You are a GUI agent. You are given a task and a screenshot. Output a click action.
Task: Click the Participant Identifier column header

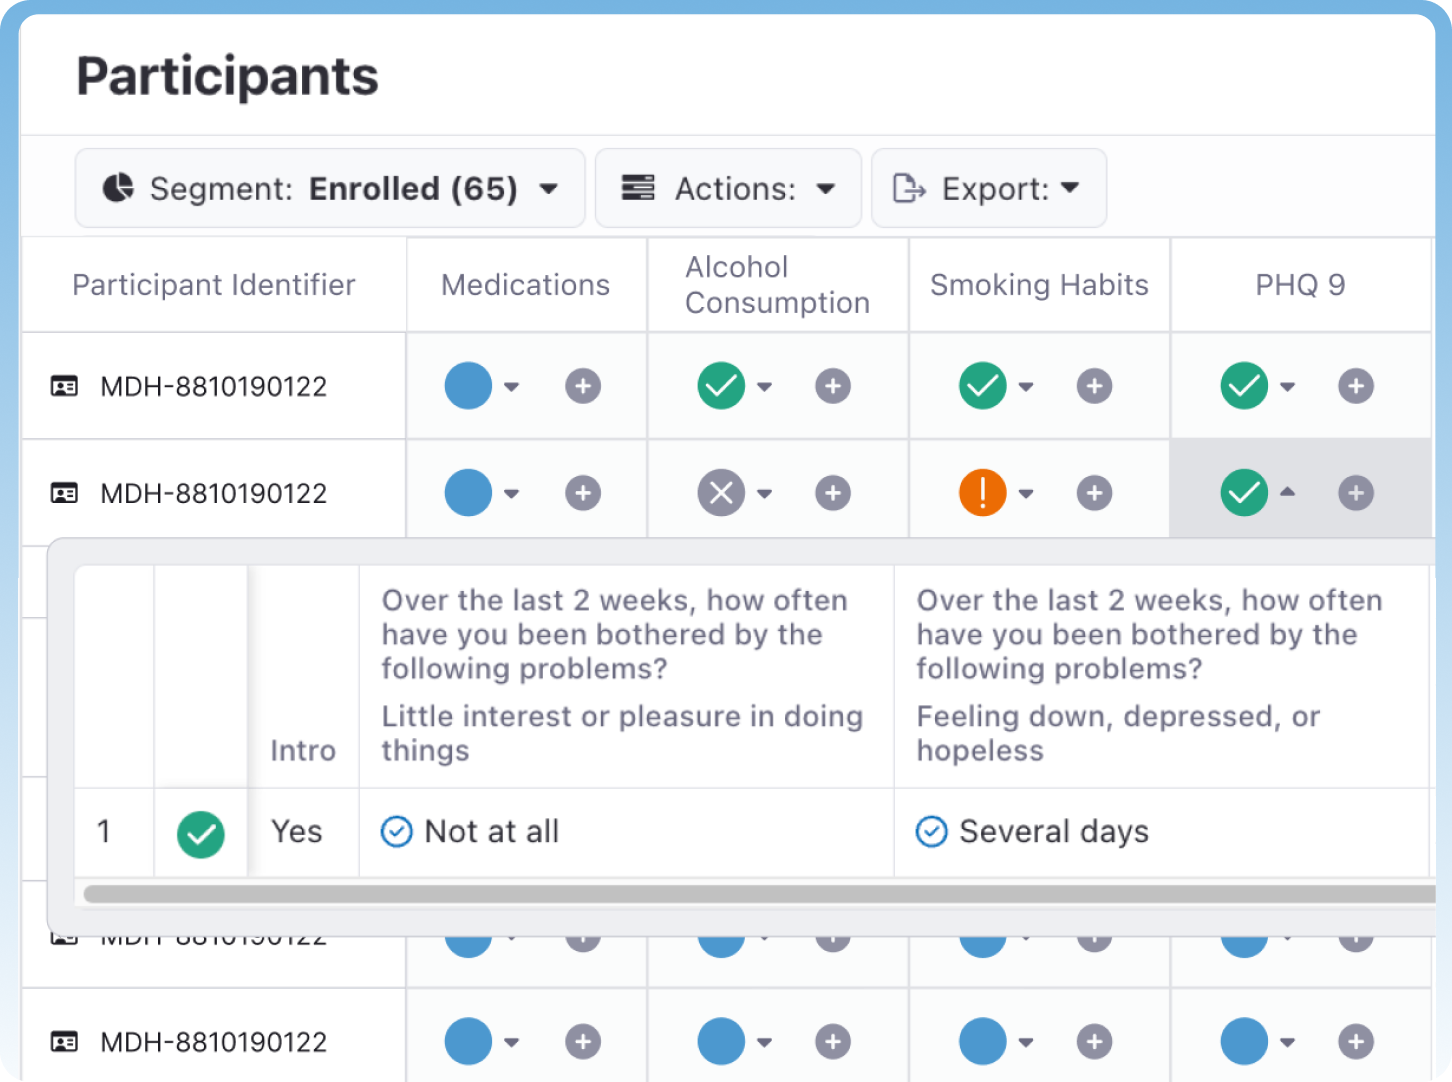(213, 285)
